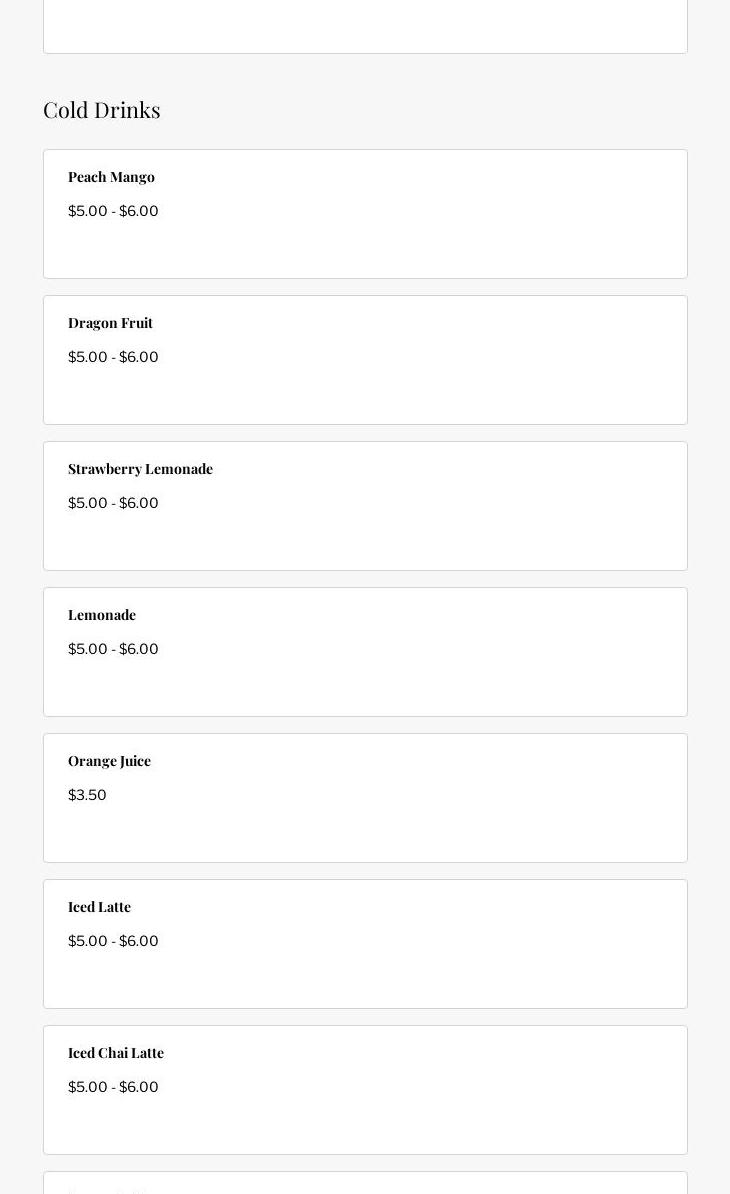The height and width of the screenshot is (1194, 730).
Task: Open the Iced Chai Latte item title
Action: [116, 1053]
